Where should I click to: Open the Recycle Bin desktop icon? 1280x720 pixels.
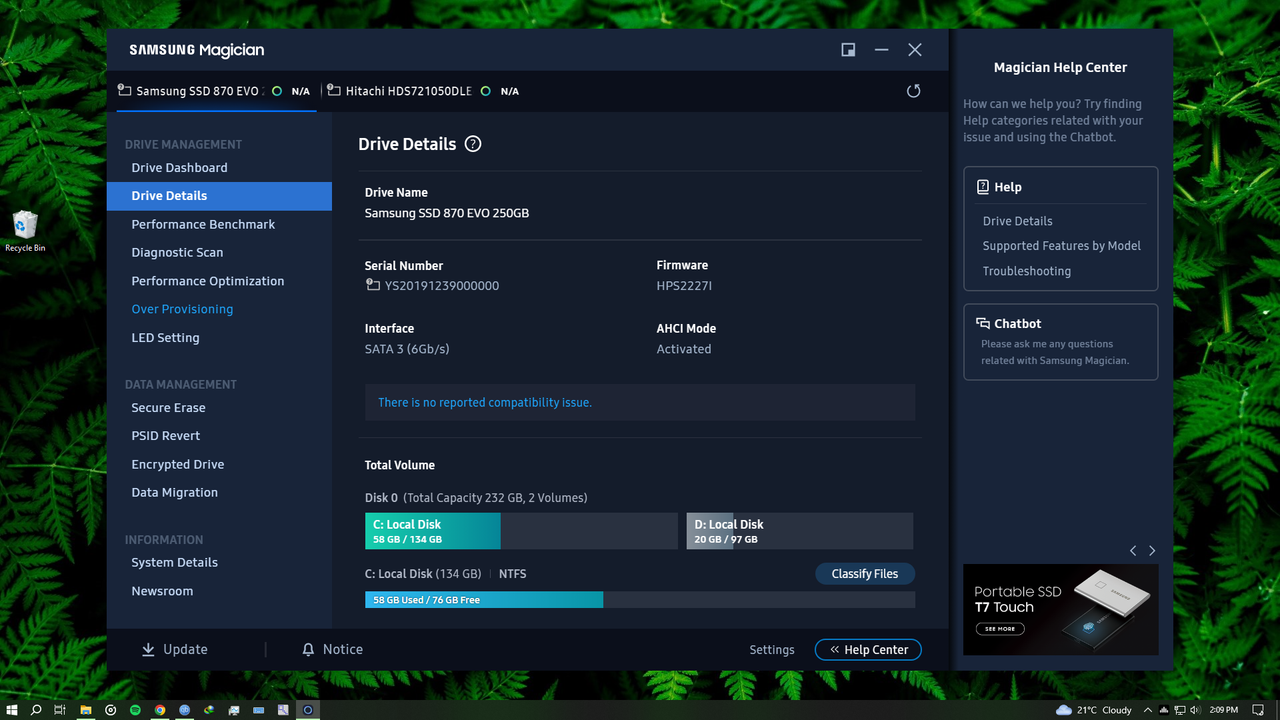coord(25,231)
